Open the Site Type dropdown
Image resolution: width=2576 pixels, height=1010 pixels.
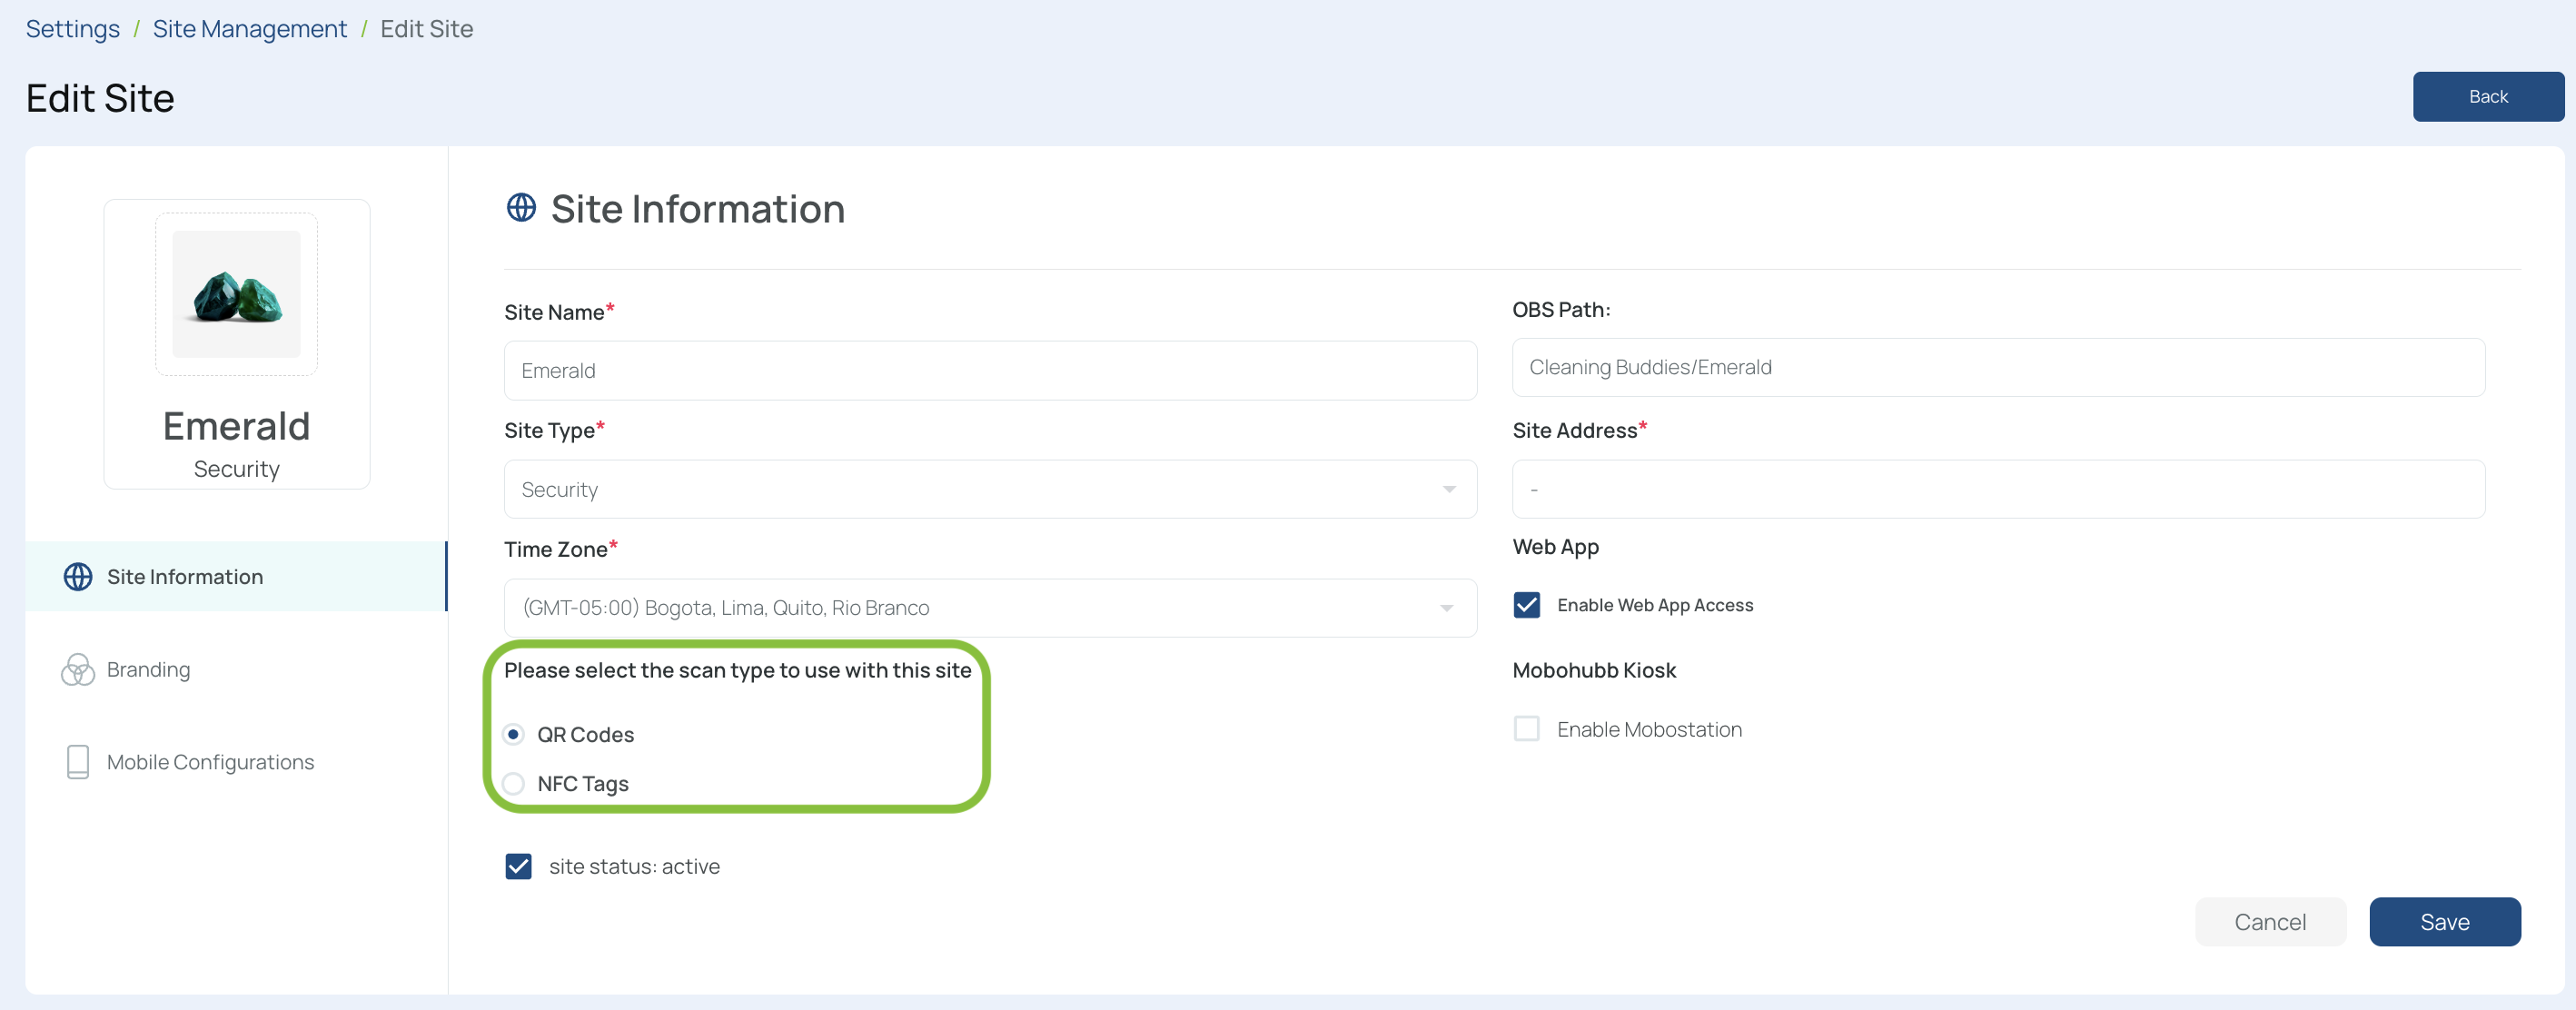point(990,489)
